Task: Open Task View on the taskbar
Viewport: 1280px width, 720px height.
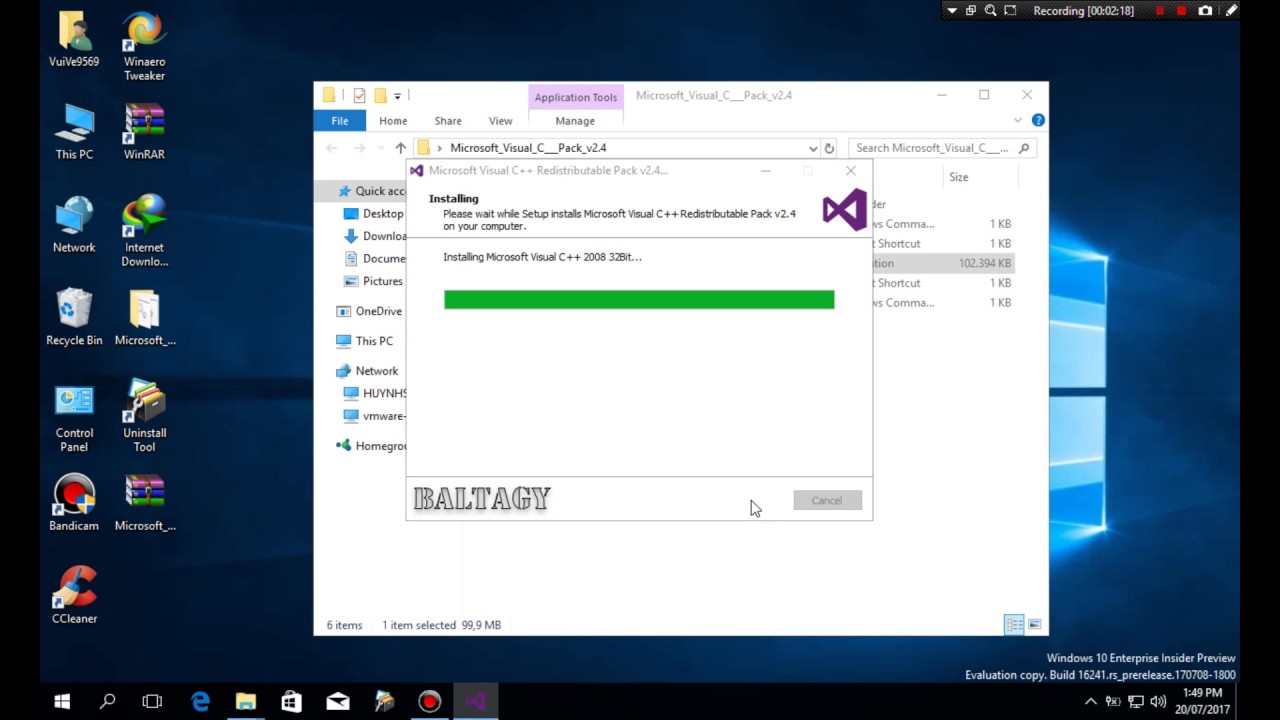Action: (152, 702)
